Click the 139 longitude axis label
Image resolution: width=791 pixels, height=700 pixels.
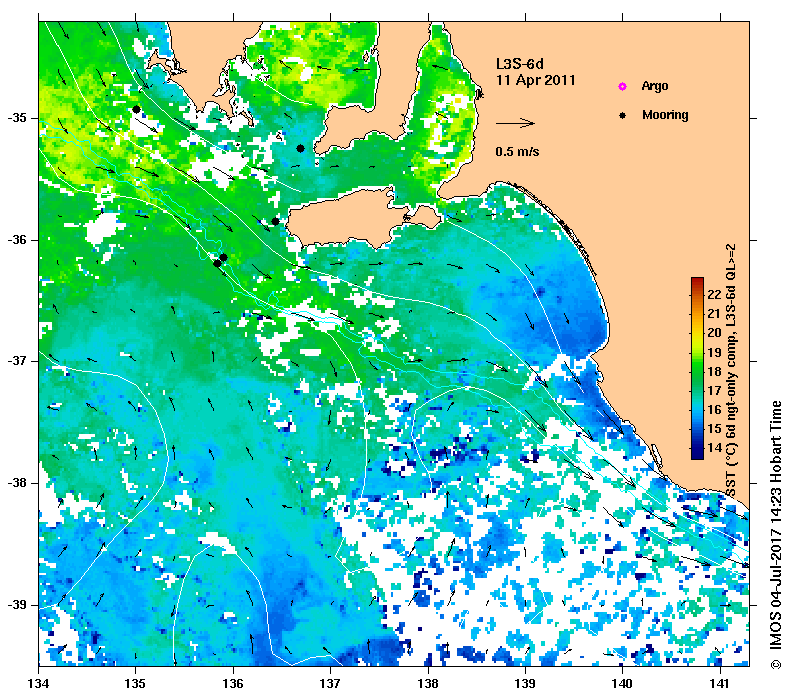pyautogui.click(x=526, y=684)
